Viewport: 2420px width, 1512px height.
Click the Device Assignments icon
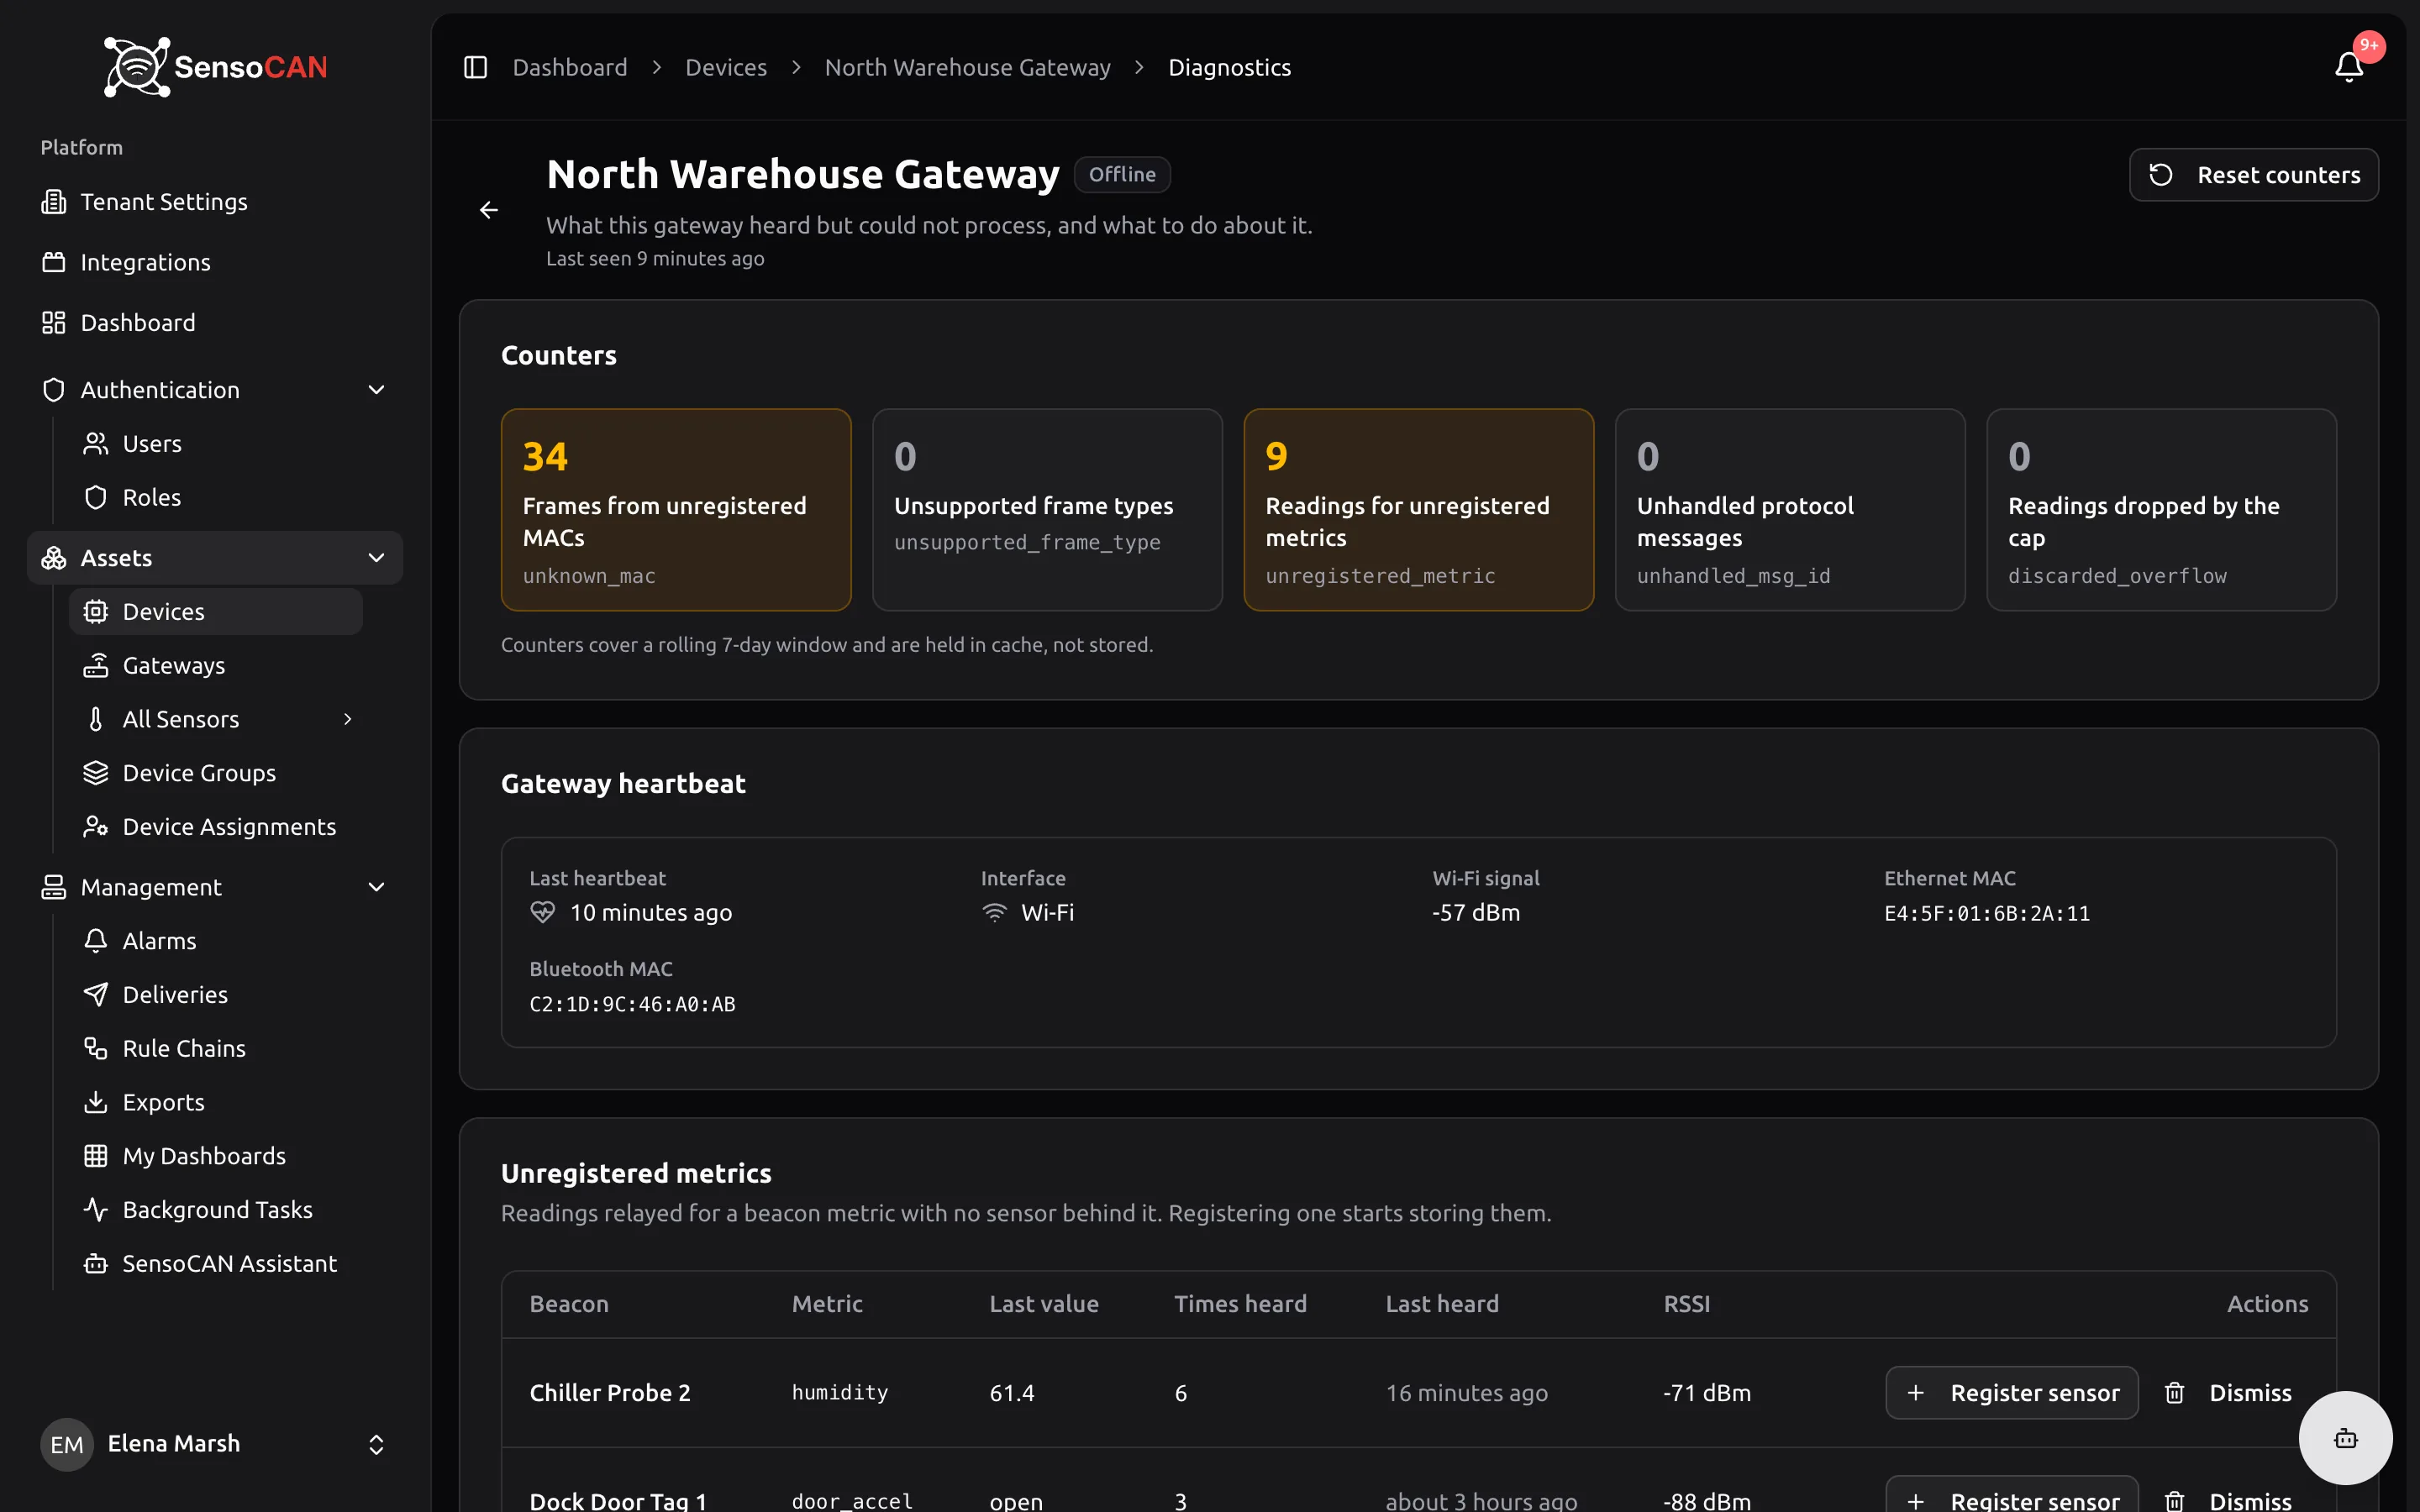coord(96,827)
